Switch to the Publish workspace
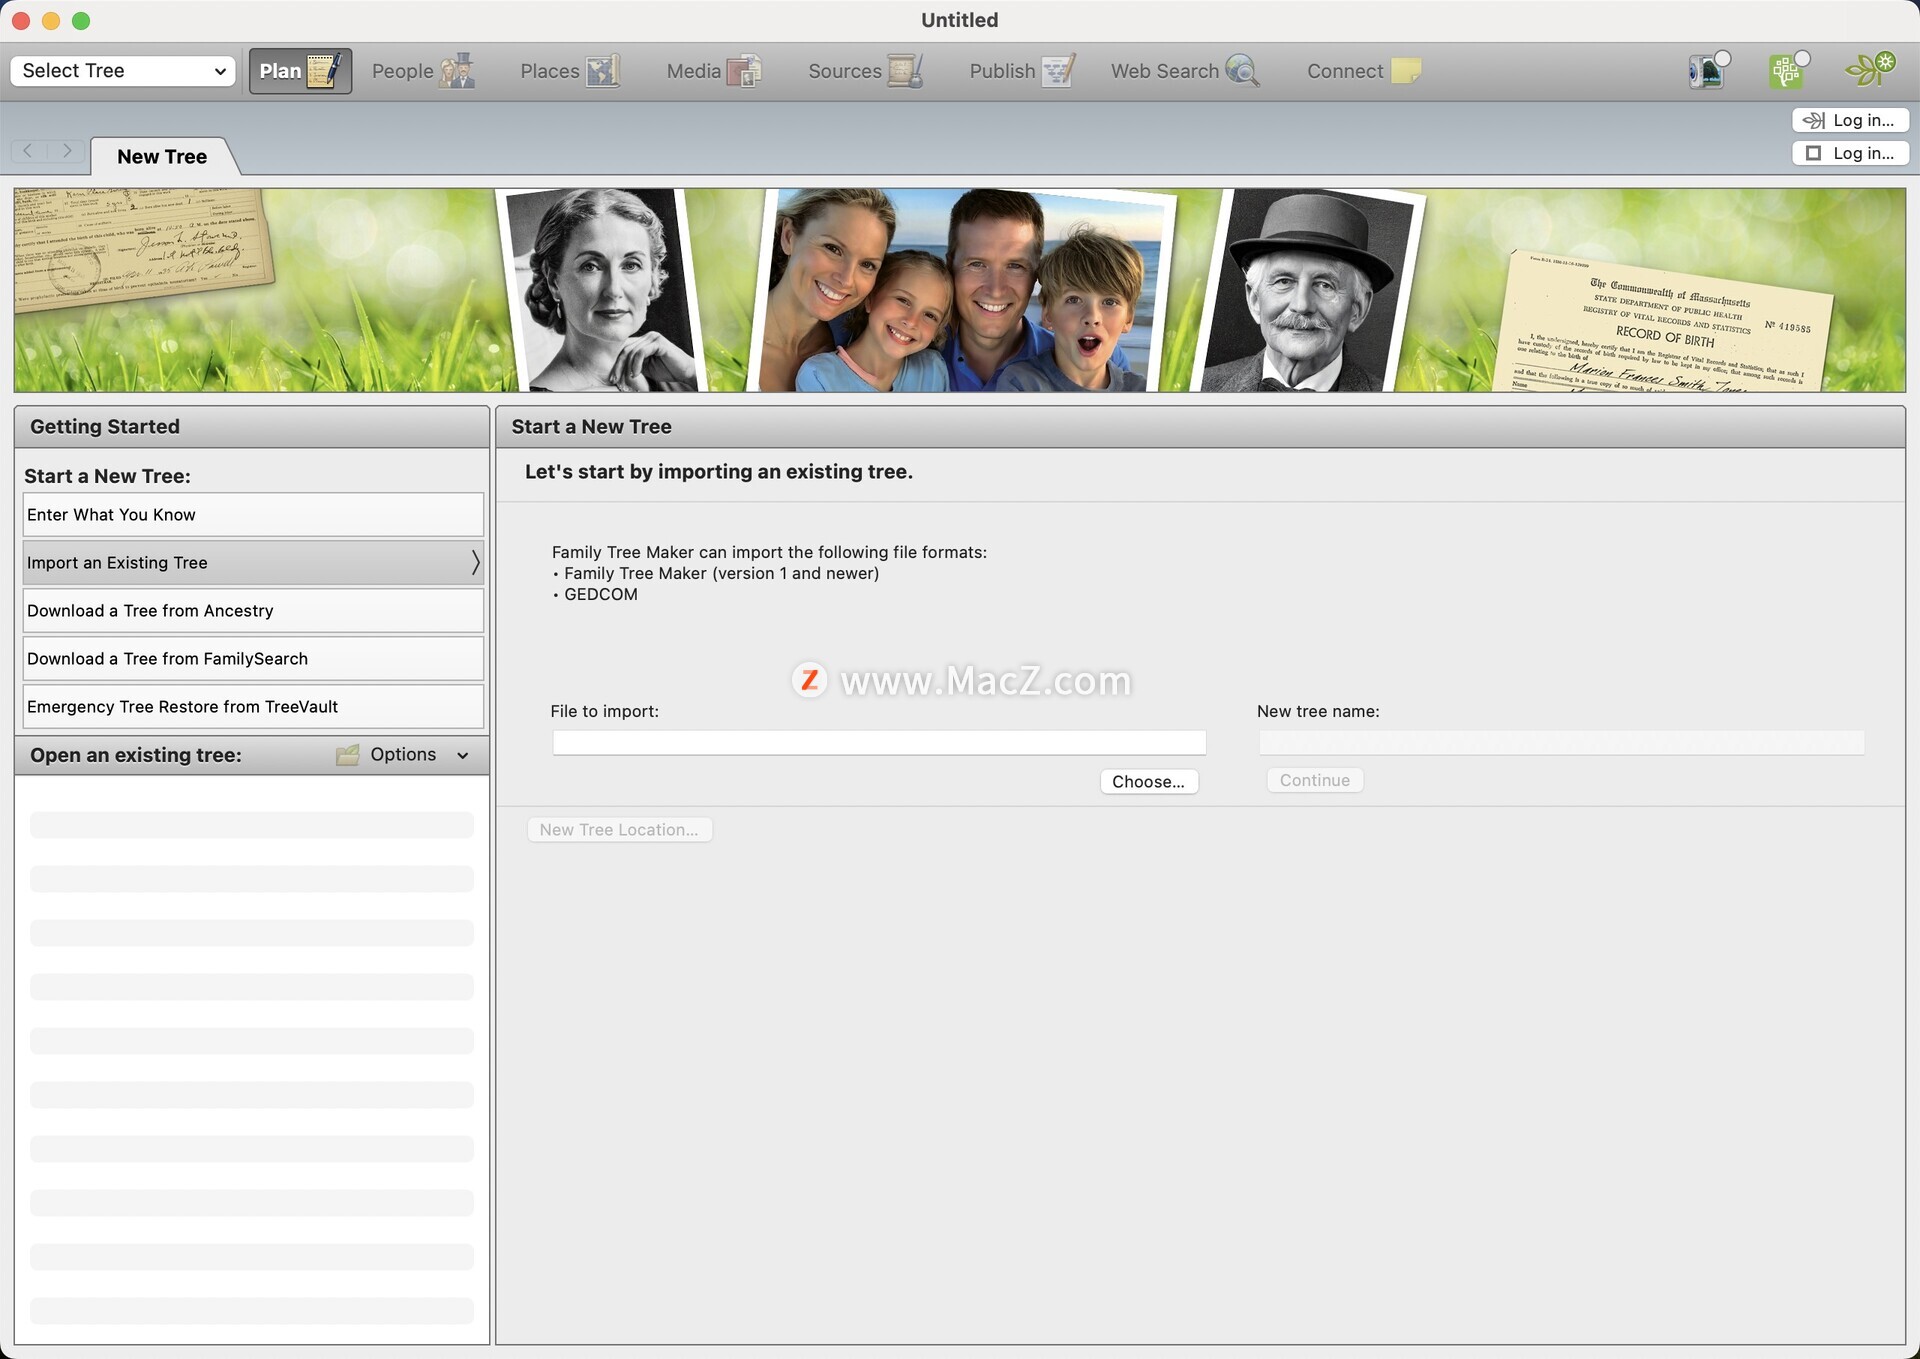The height and width of the screenshot is (1359, 1920). (x=1021, y=71)
